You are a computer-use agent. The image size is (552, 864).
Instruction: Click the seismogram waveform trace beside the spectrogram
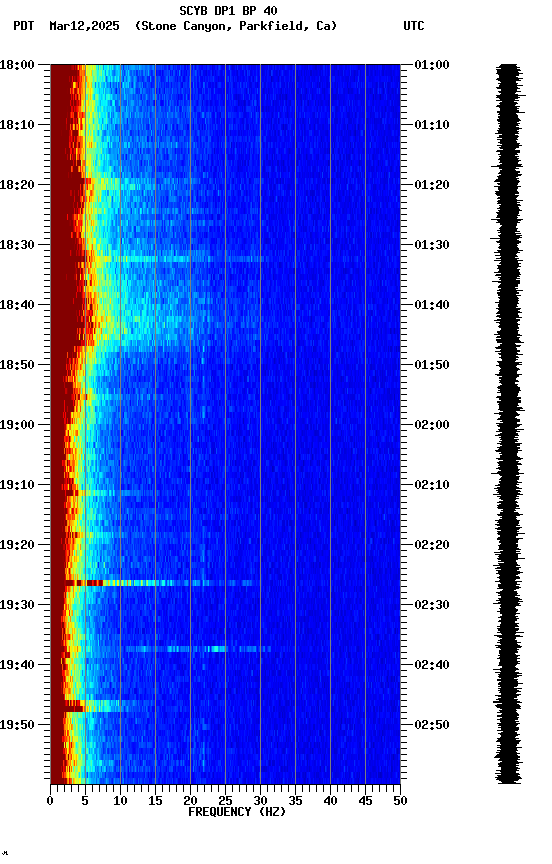click(x=508, y=424)
